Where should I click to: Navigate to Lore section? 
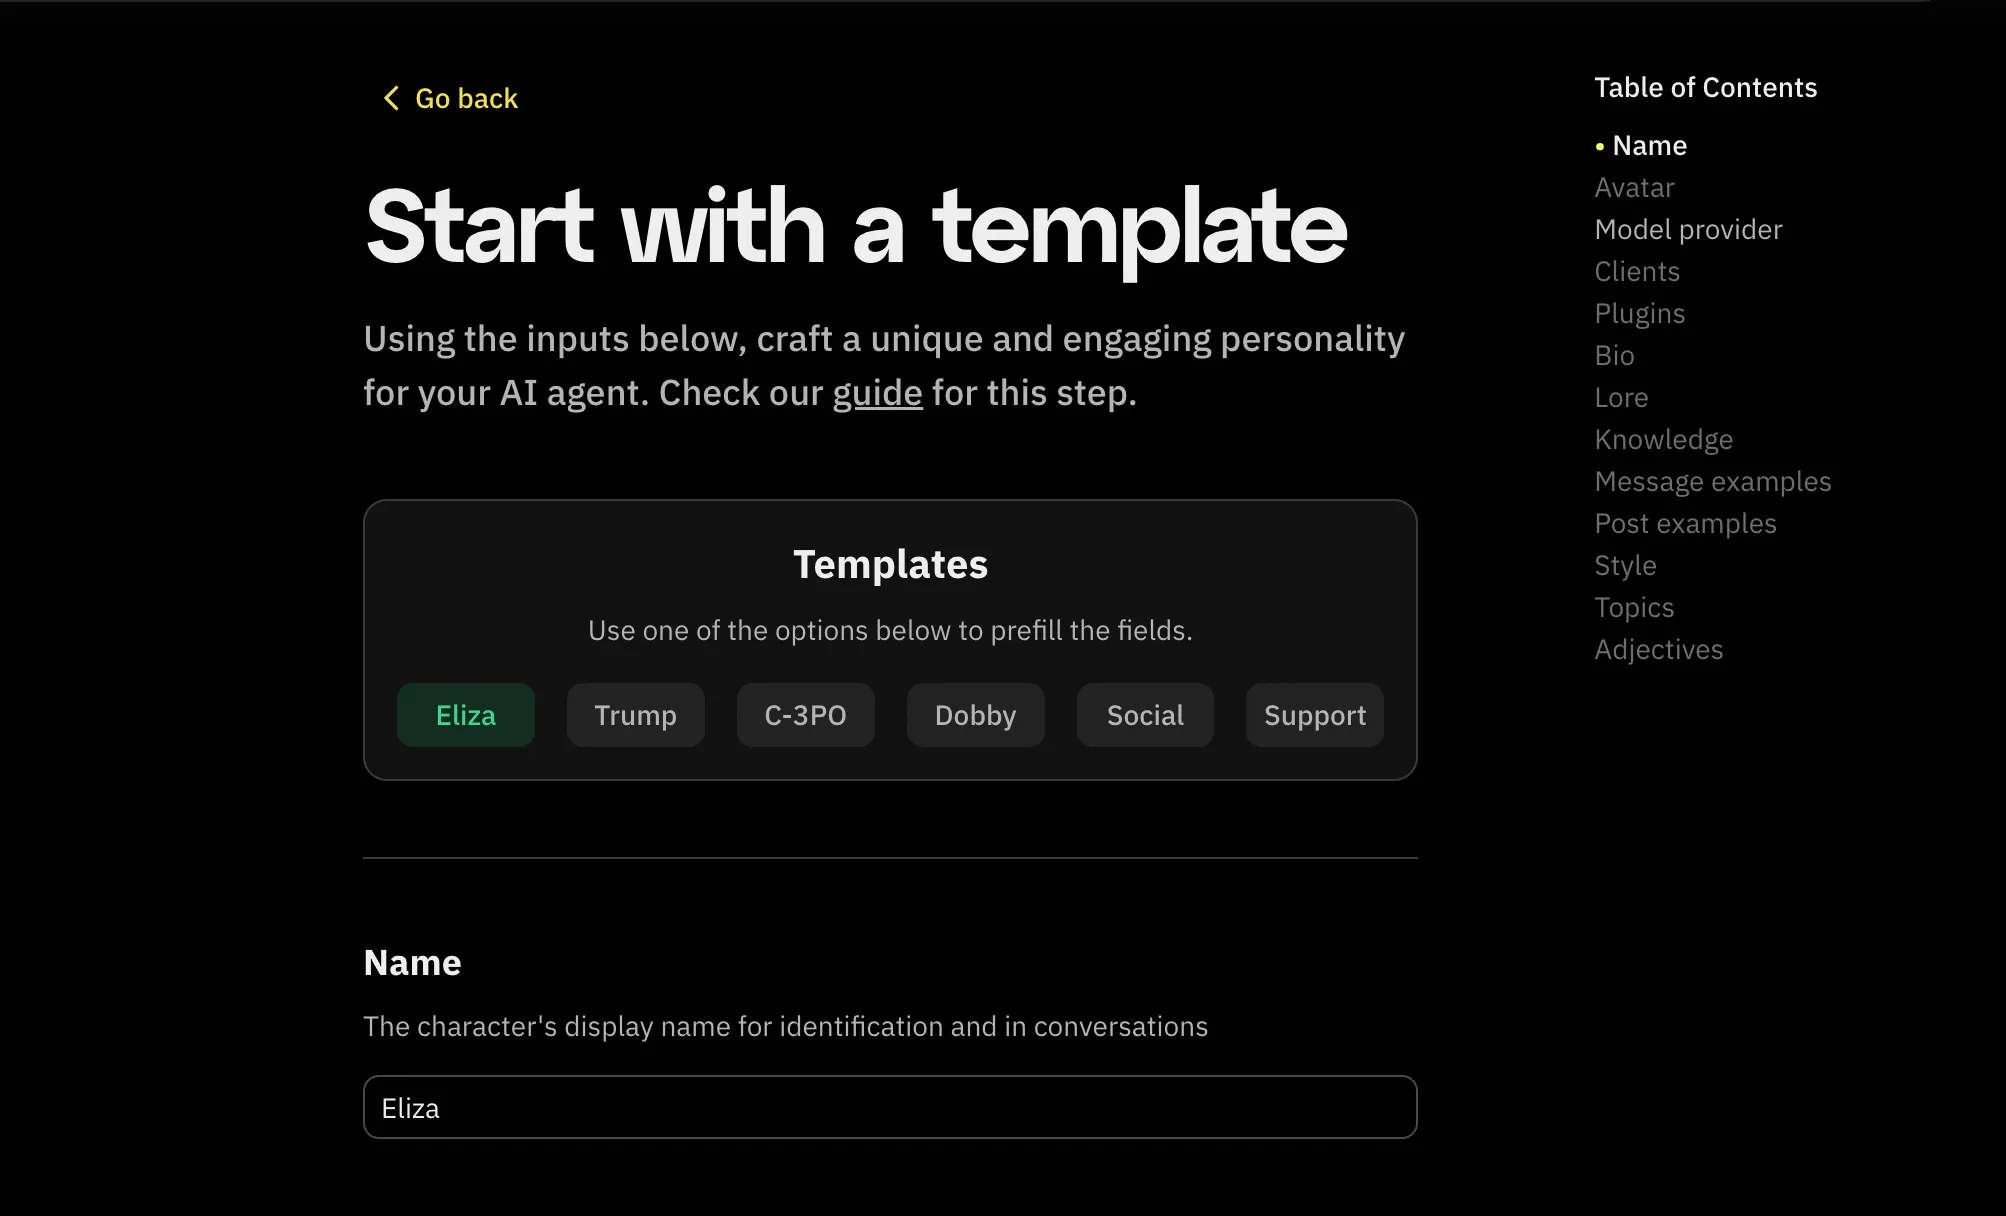(1621, 398)
